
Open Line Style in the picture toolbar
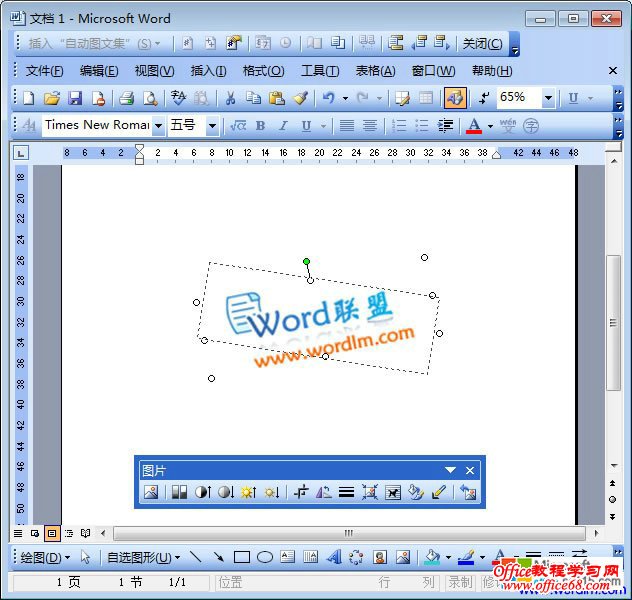tap(346, 492)
